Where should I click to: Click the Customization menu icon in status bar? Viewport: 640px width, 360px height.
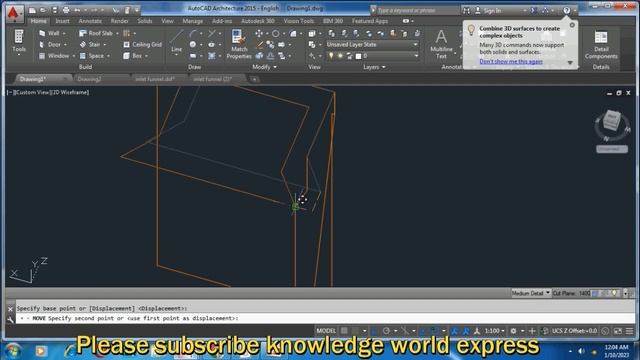pyautogui.click(x=630, y=331)
